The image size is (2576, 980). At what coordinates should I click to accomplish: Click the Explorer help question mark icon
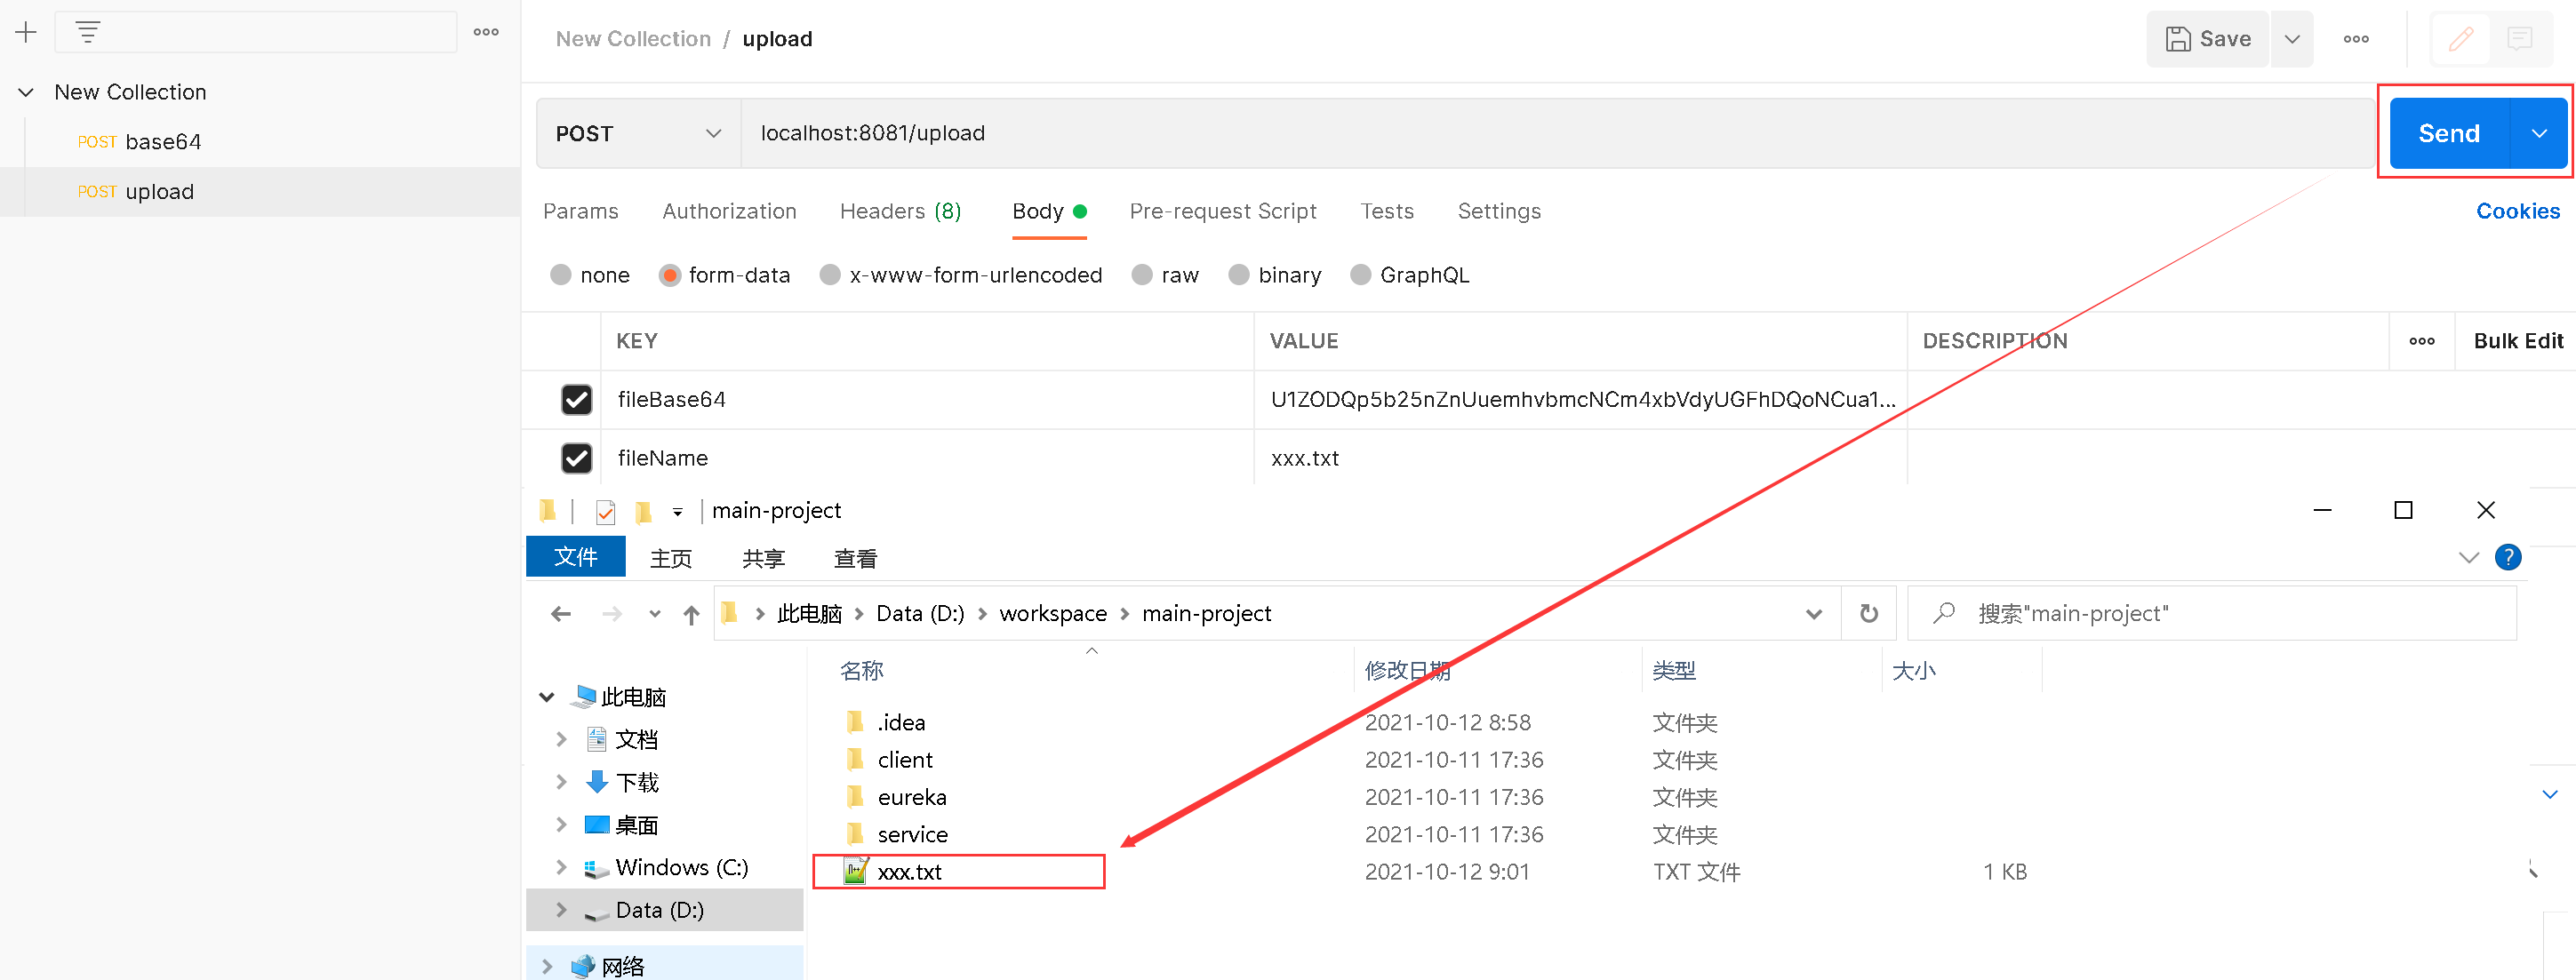point(2508,557)
